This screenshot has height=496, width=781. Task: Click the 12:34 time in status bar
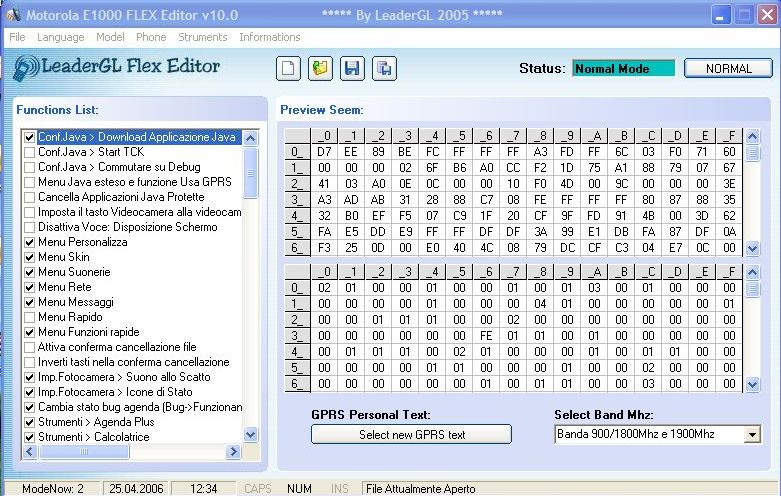click(x=204, y=489)
